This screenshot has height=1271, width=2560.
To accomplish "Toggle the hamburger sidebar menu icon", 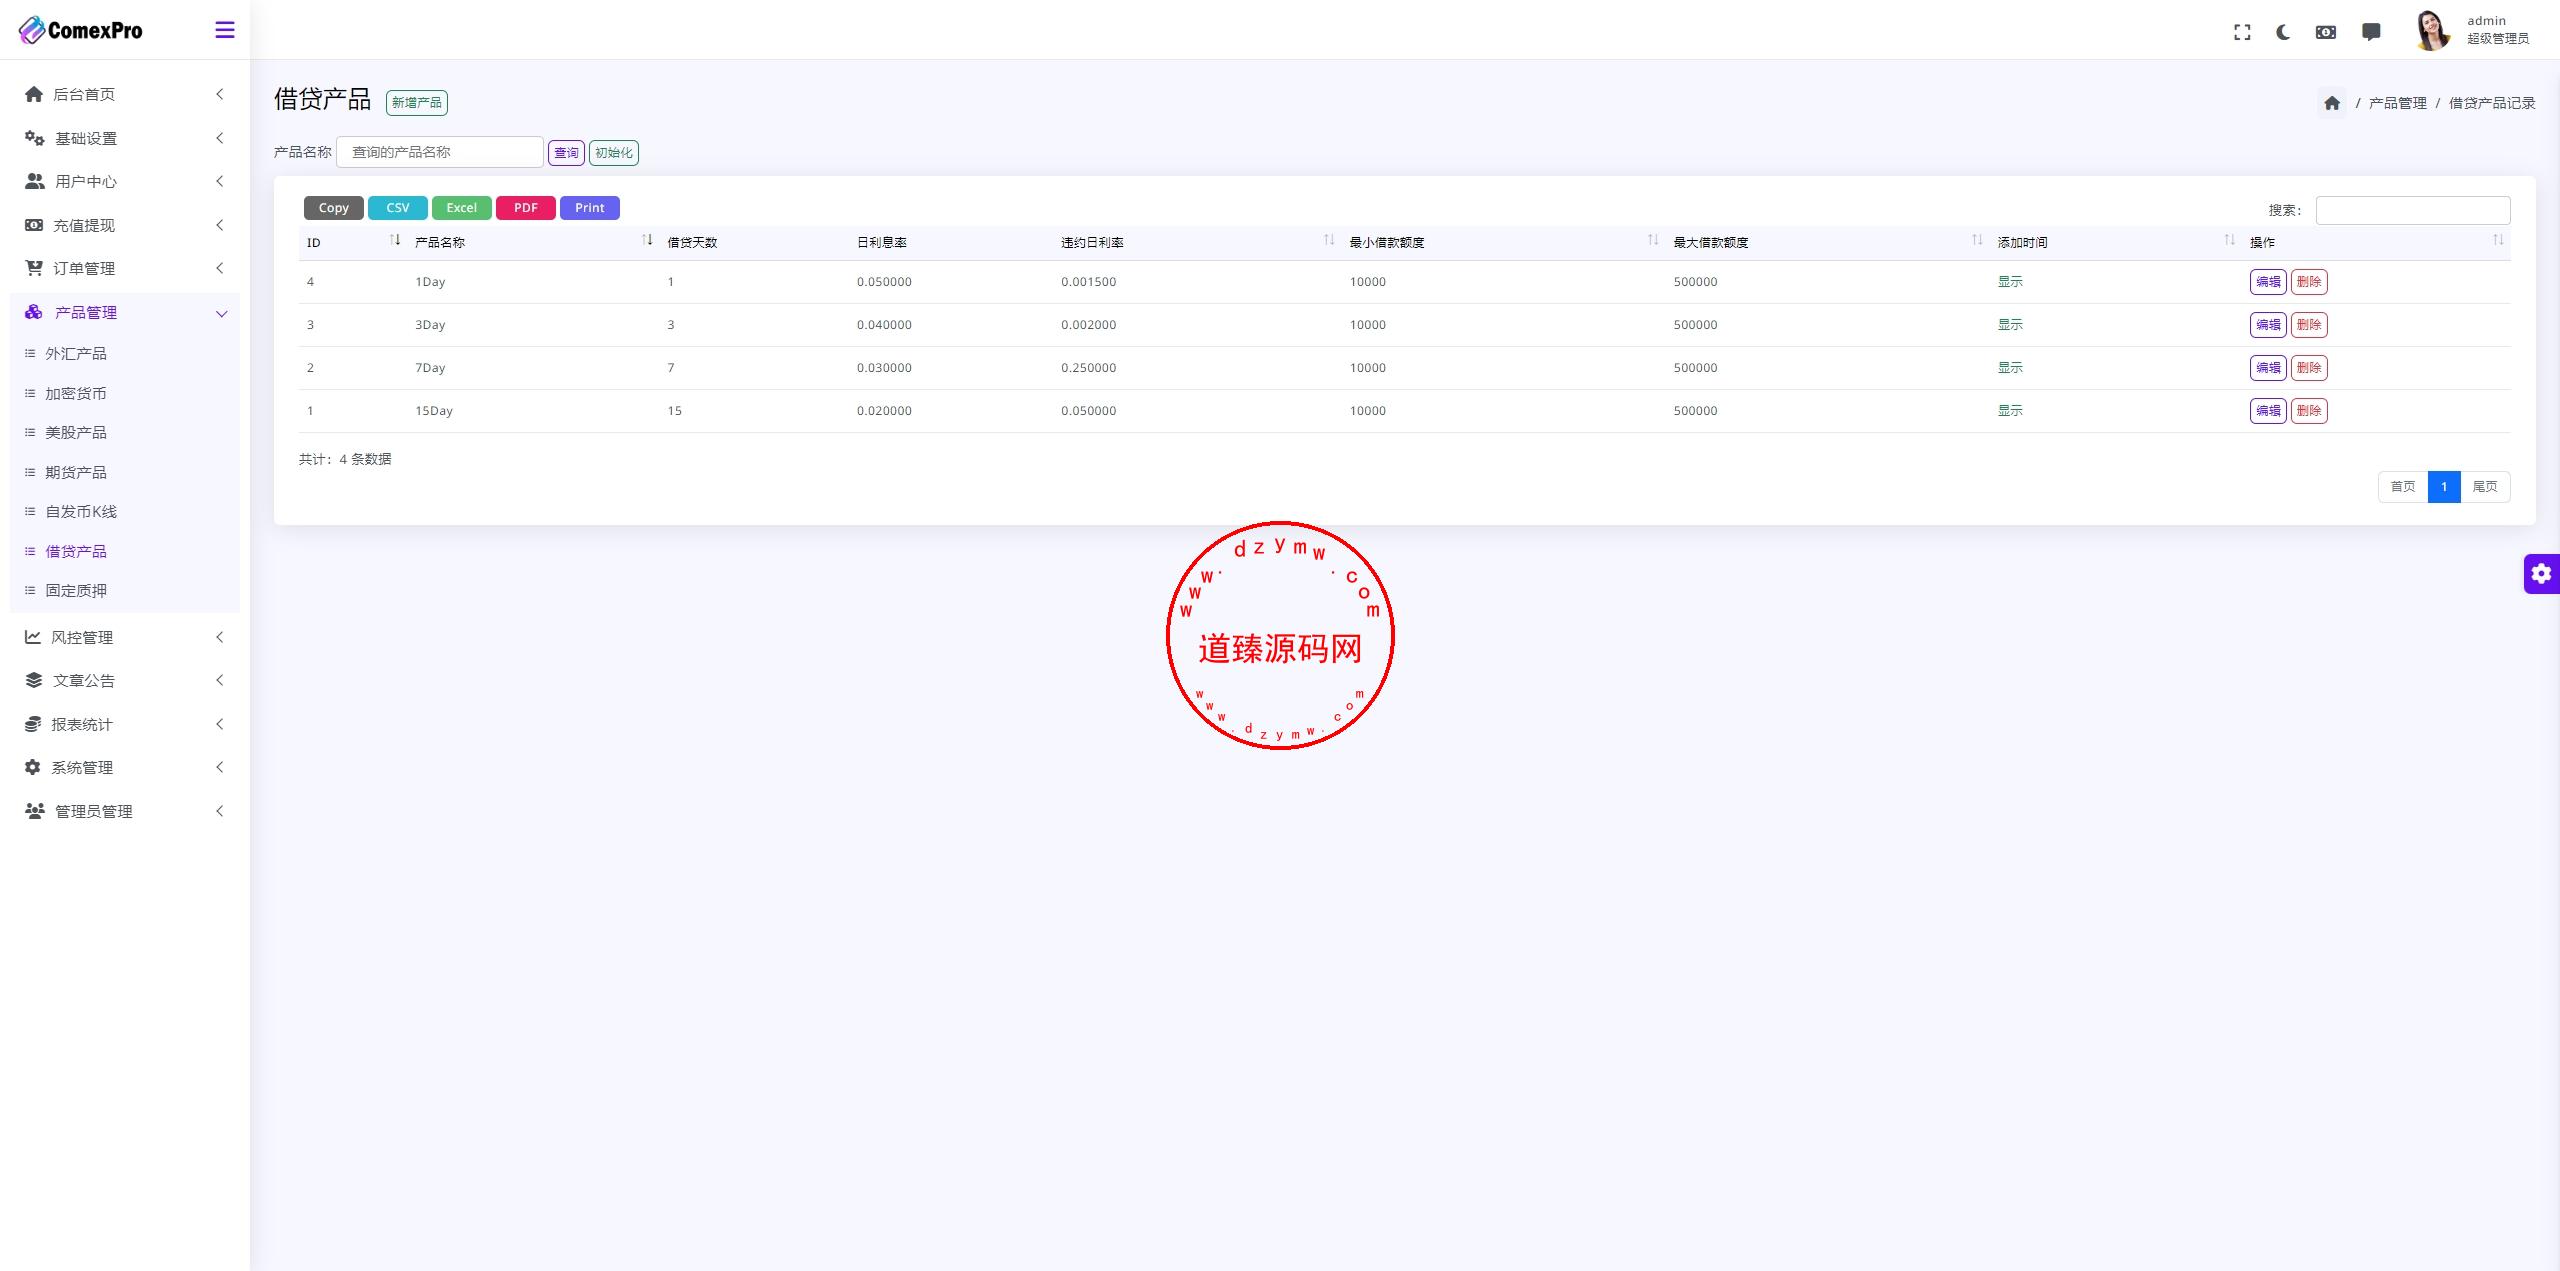I will [225, 30].
